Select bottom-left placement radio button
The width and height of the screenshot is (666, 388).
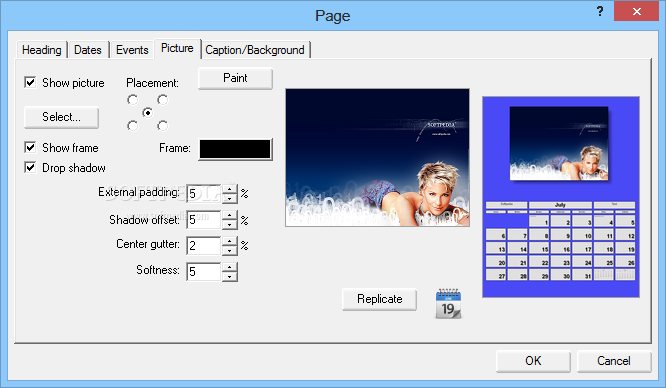point(133,126)
